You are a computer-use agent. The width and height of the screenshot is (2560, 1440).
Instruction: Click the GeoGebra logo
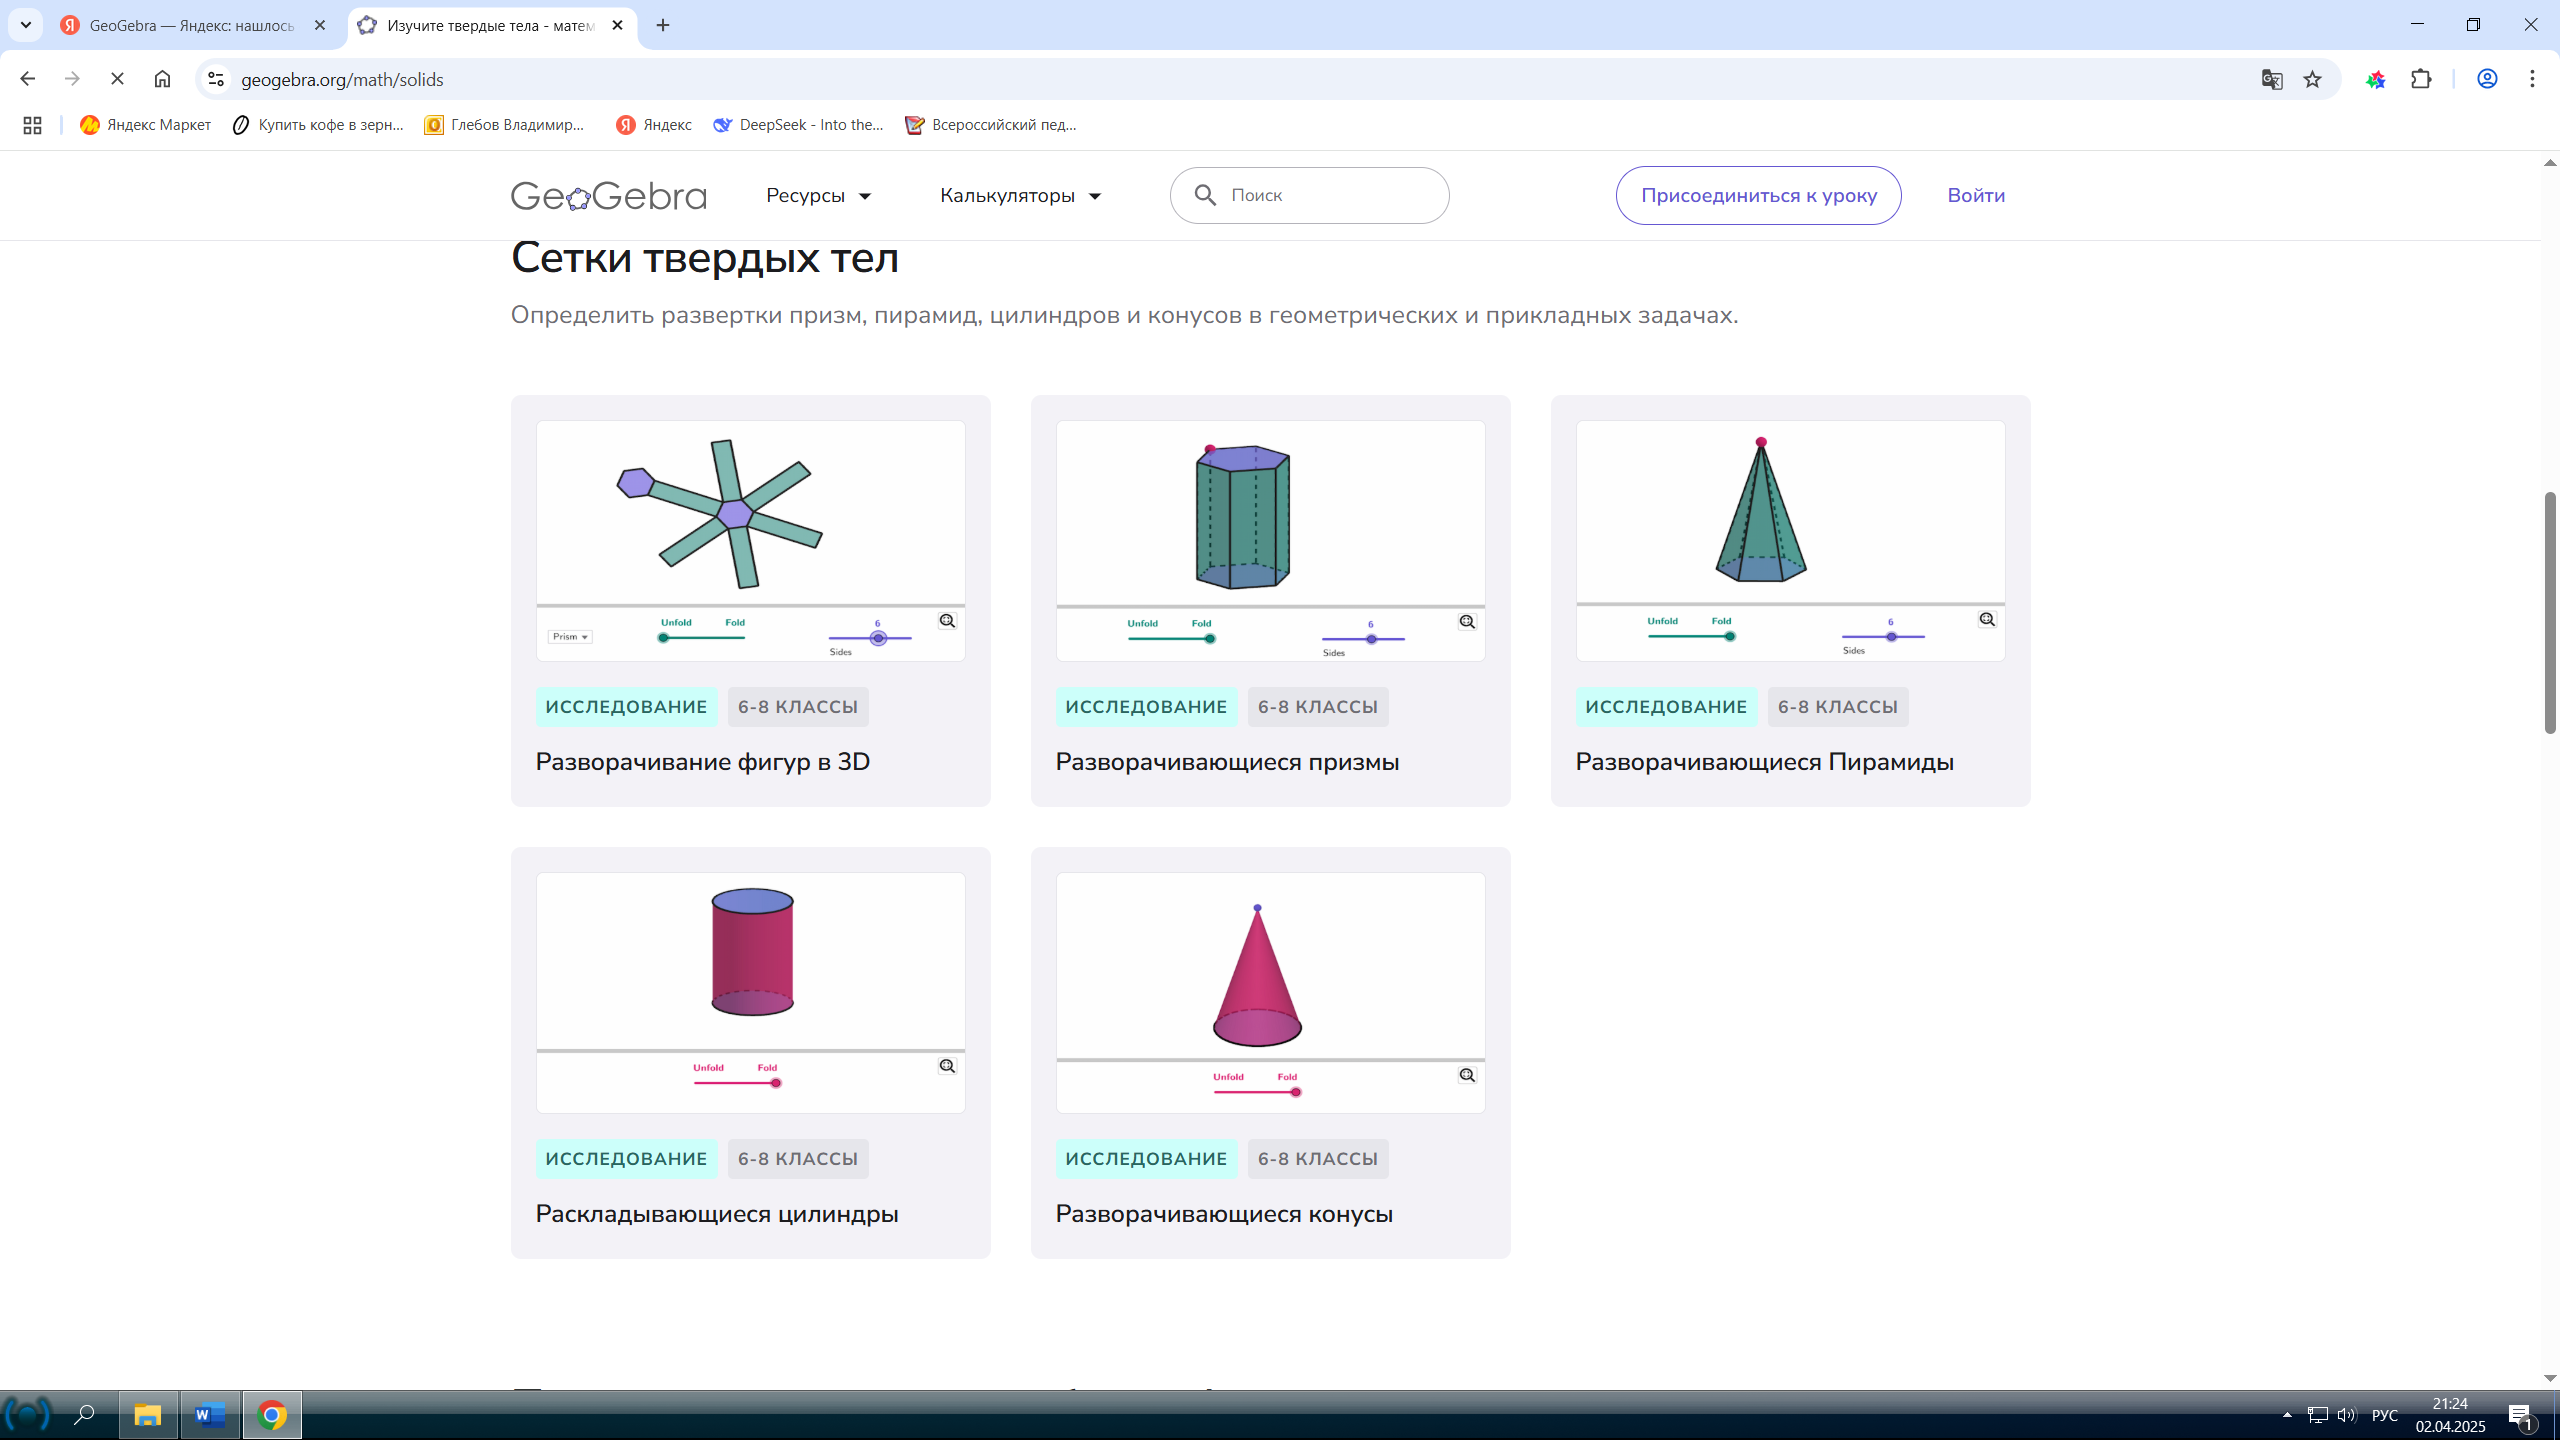pos(608,196)
